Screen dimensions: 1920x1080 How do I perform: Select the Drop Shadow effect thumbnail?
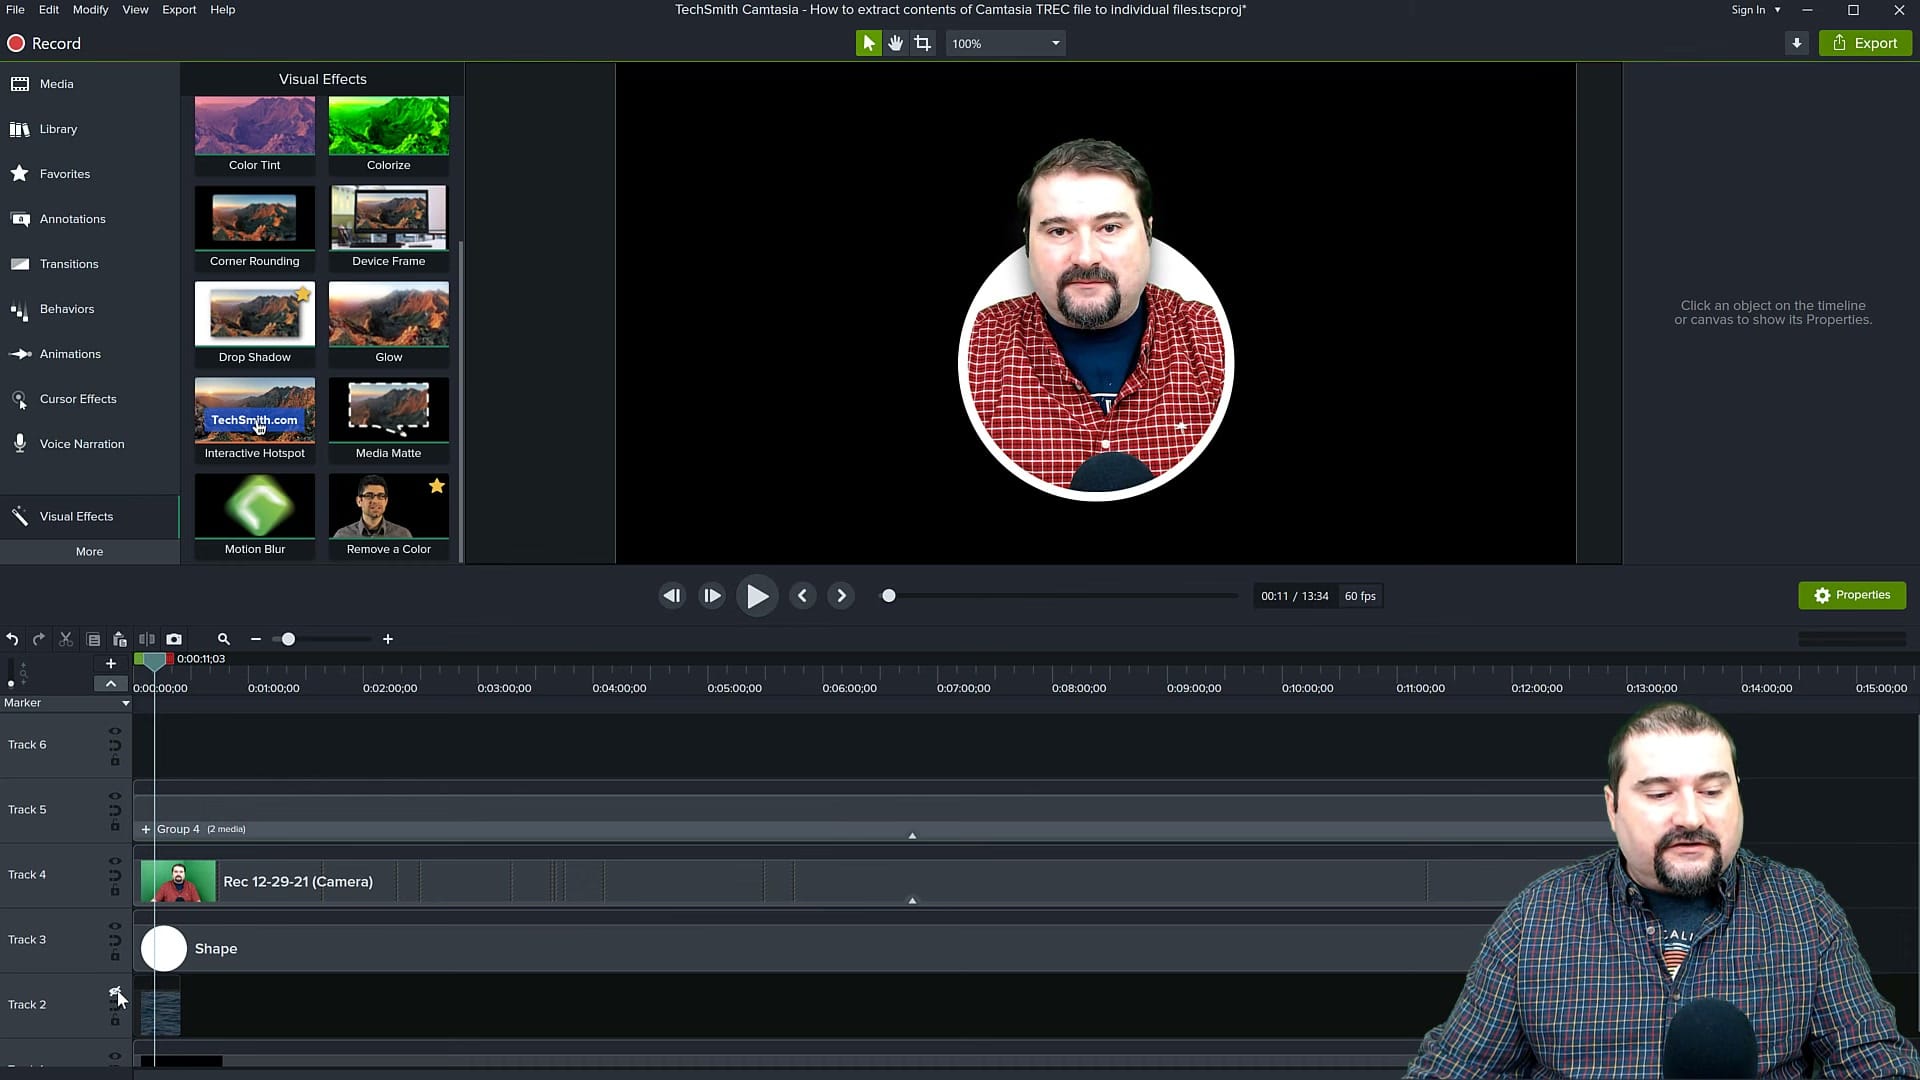(x=254, y=313)
